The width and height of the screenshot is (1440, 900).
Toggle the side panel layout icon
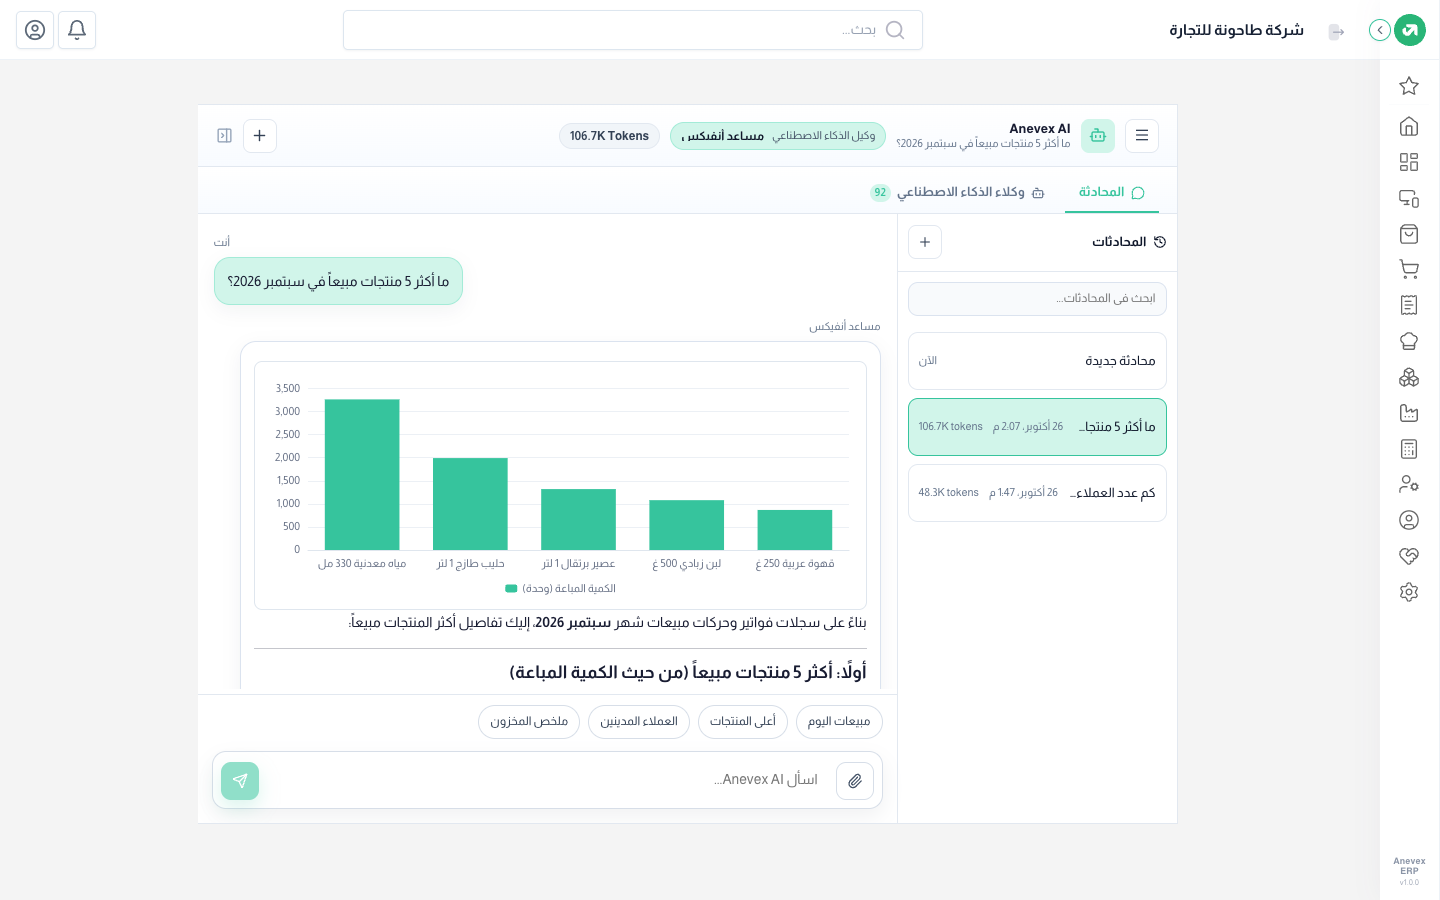[225, 136]
